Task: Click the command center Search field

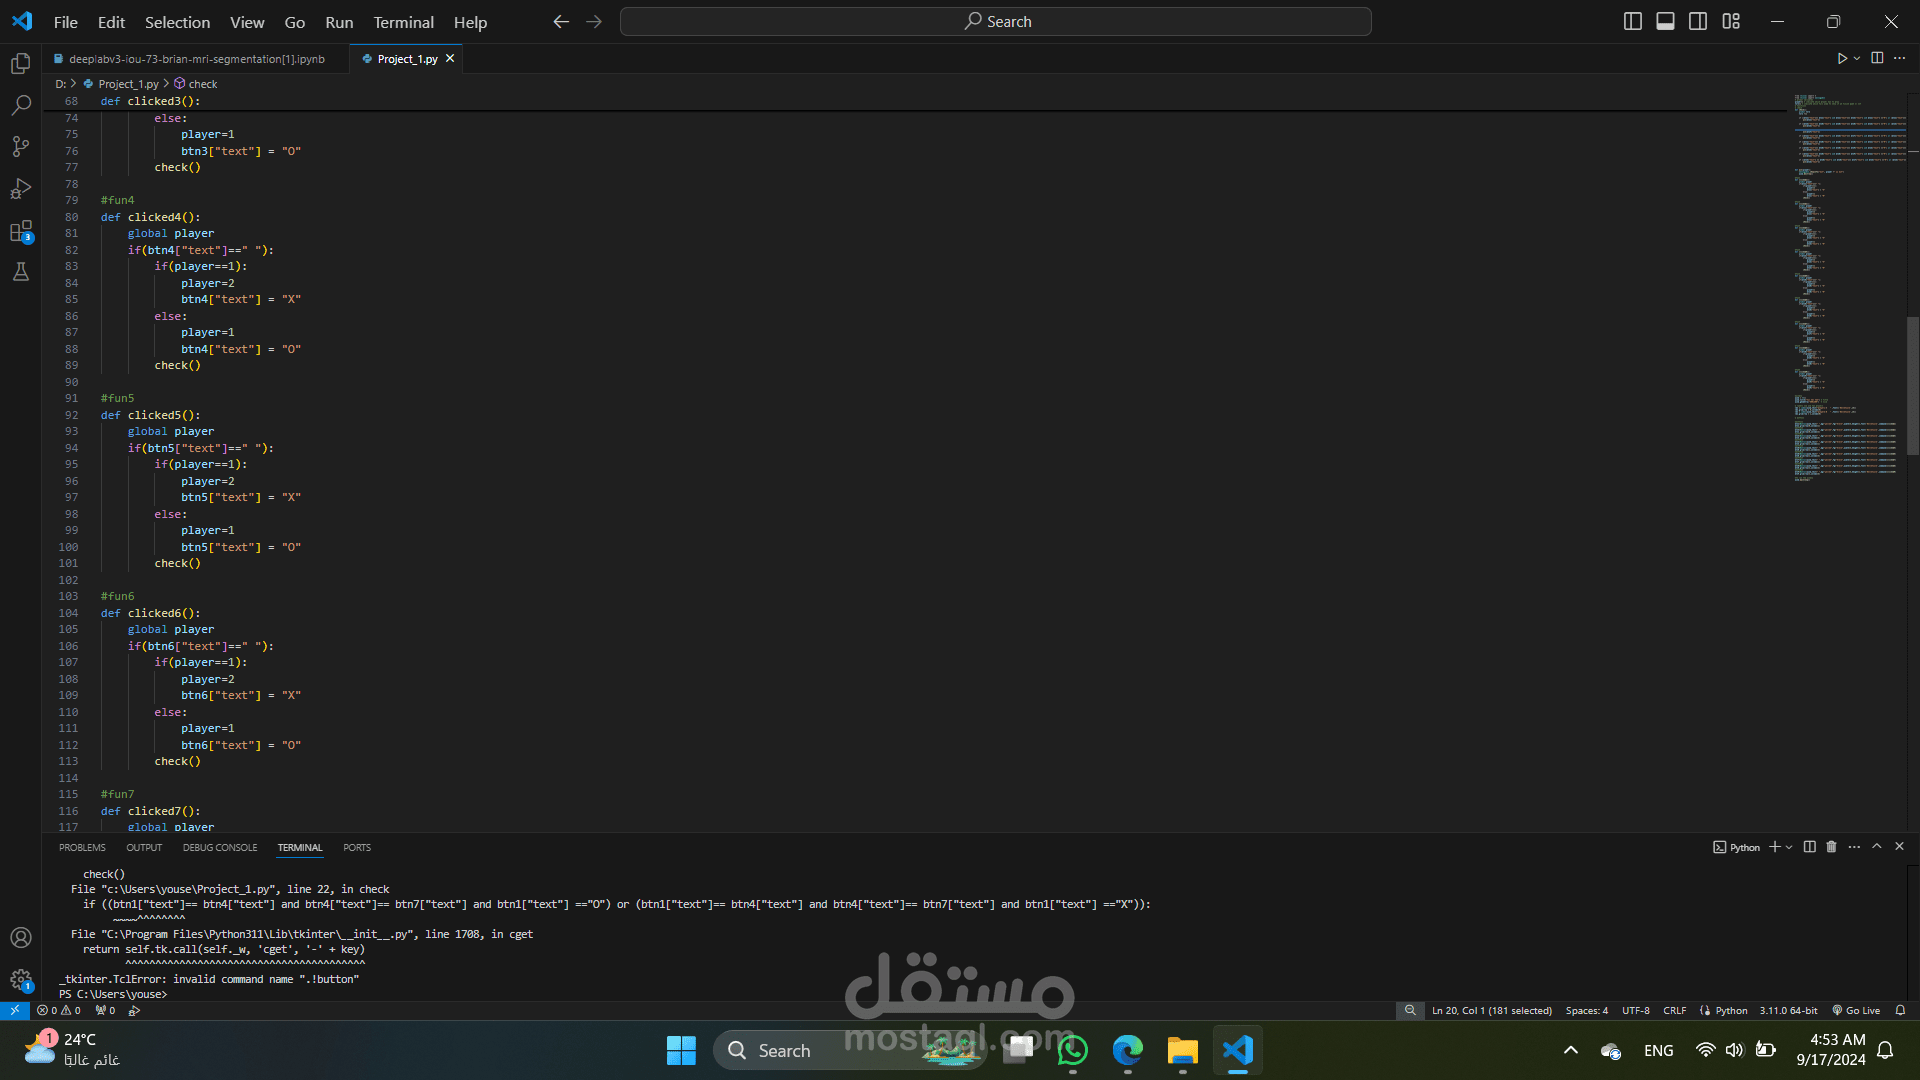Action: coord(996,22)
